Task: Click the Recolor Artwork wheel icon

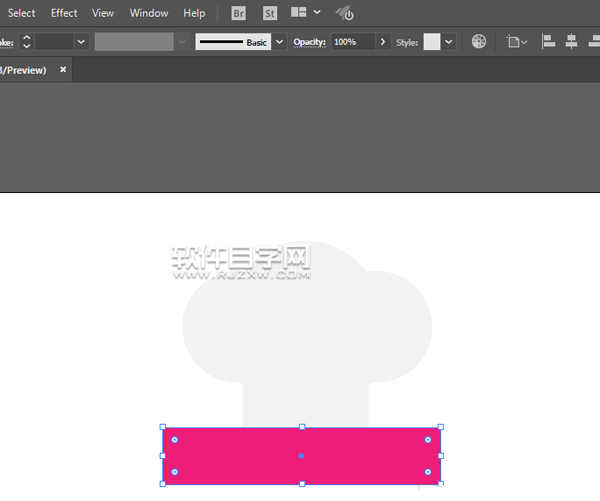Action: pyautogui.click(x=479, y=42)
